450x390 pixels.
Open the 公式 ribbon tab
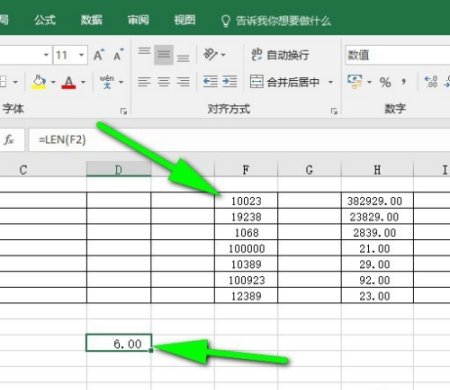(x=45, y=20)
